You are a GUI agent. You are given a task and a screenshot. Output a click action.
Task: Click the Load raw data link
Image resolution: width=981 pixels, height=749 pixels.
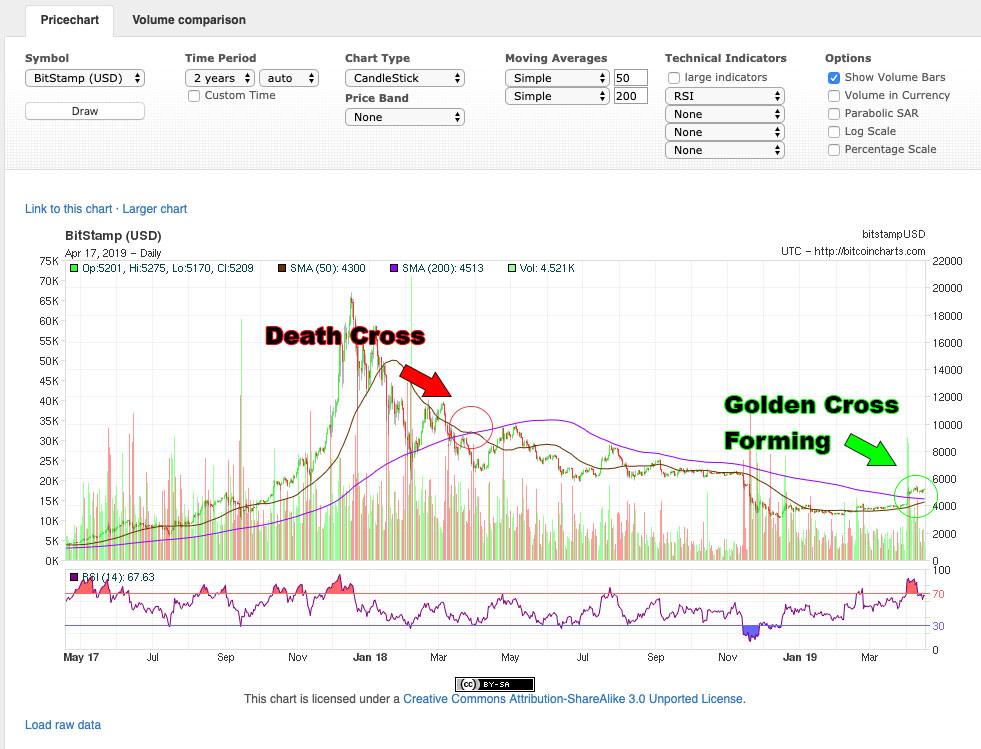[x=63, y=725]
